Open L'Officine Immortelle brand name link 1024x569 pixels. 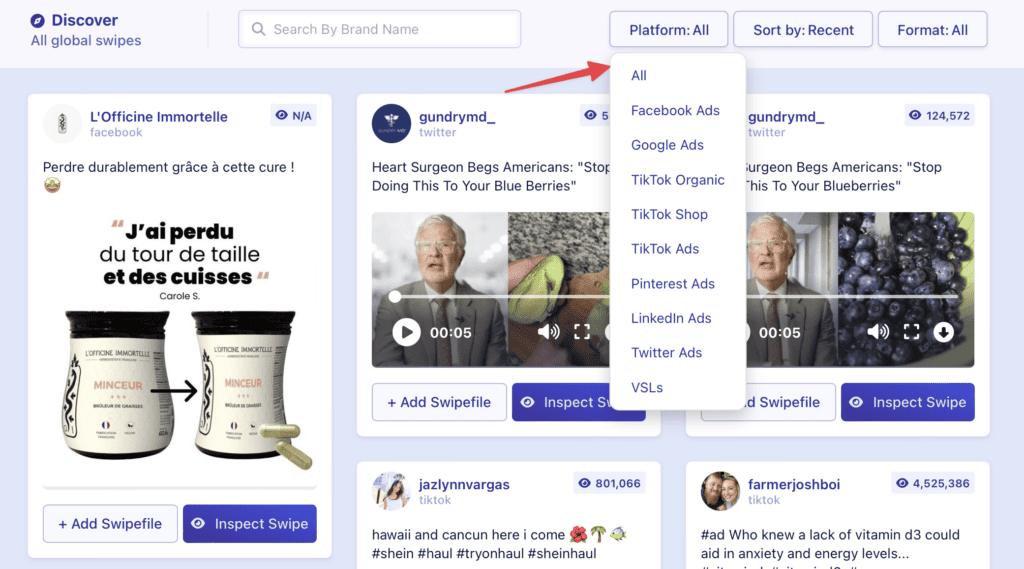tap(159, 117)
